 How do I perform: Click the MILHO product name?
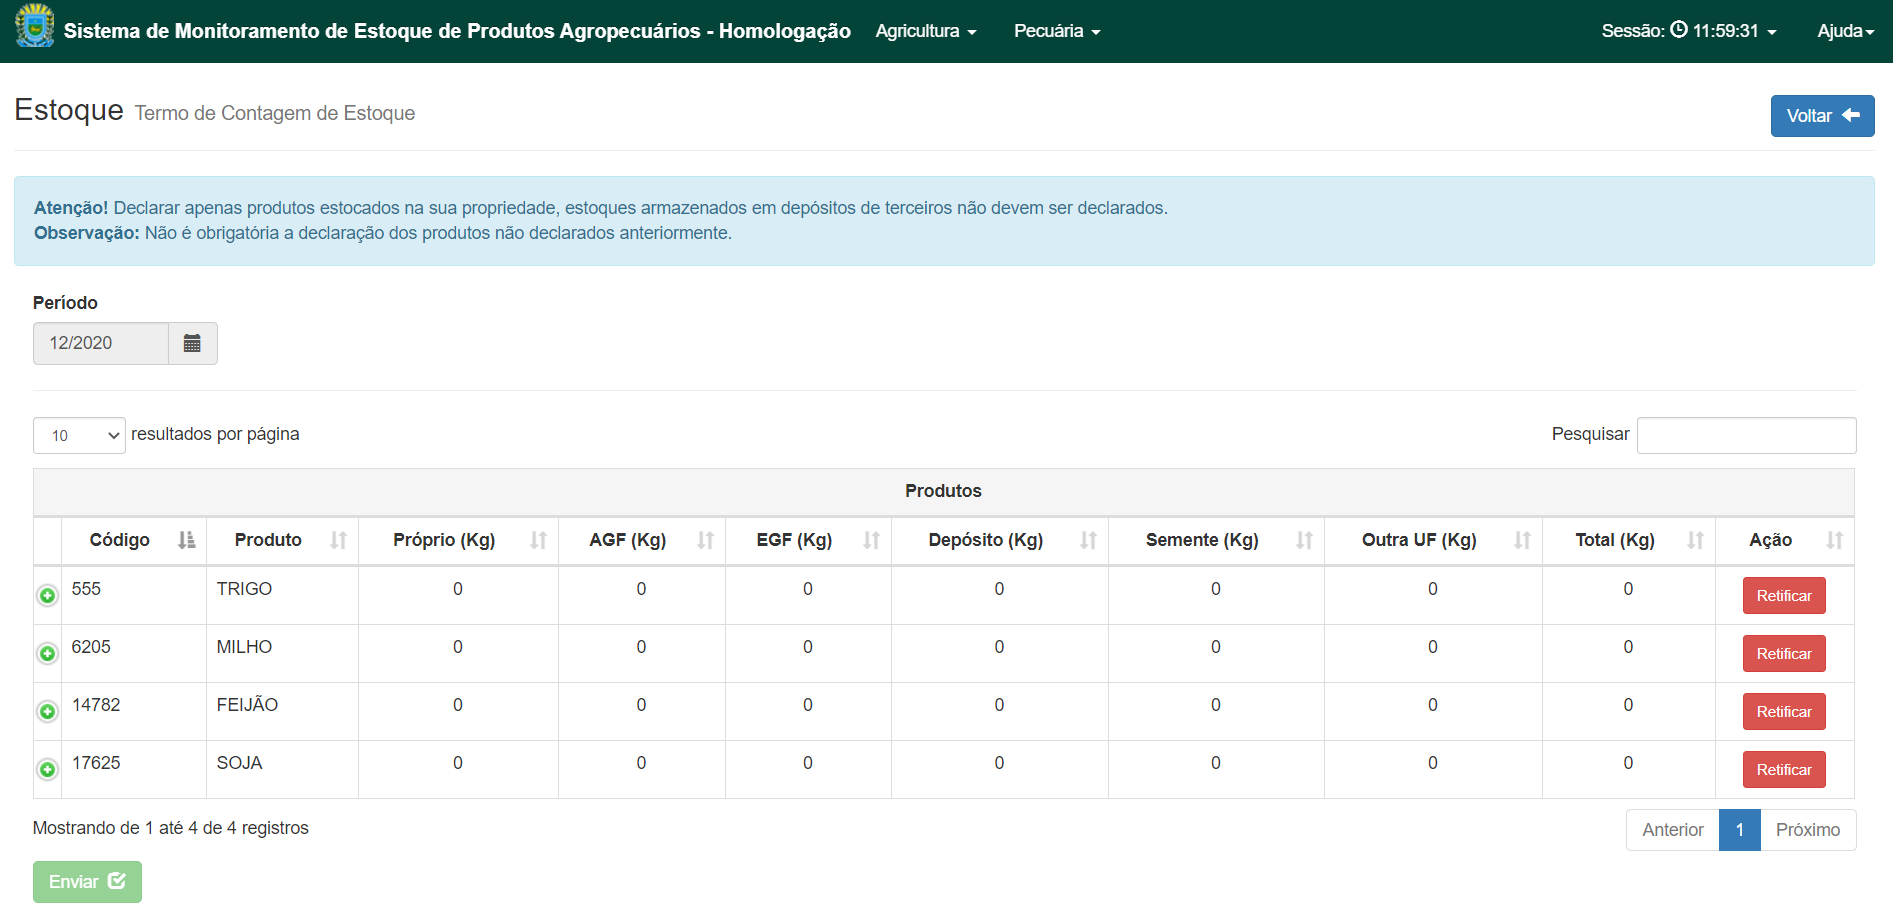point(244,647)
